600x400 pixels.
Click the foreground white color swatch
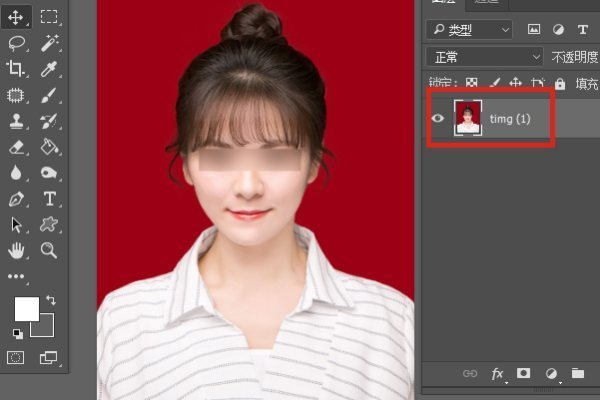[27, 309]
